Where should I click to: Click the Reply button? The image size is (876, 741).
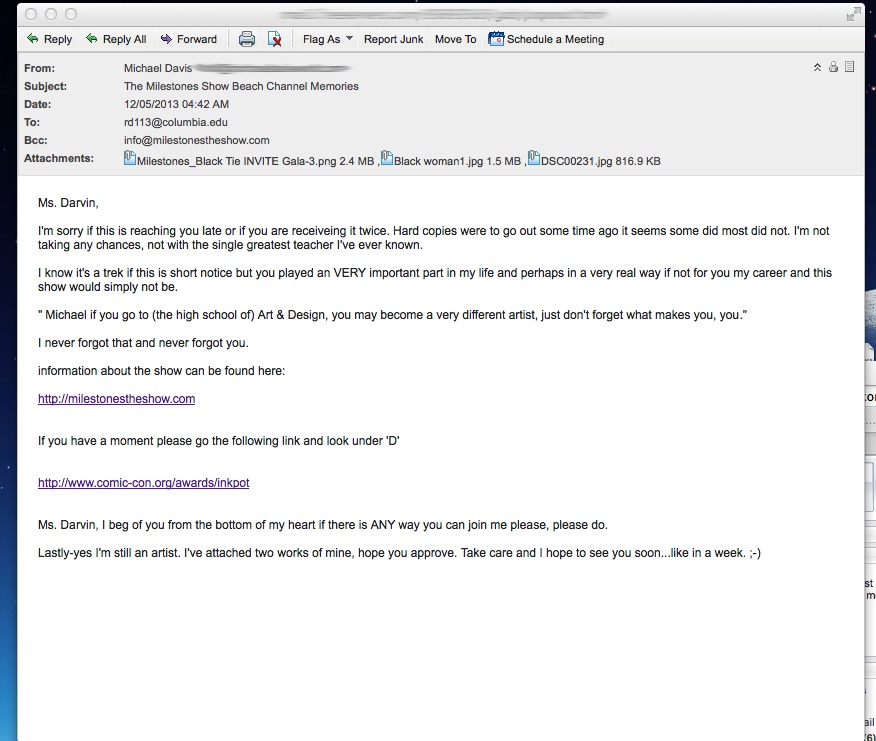[49, 39]
